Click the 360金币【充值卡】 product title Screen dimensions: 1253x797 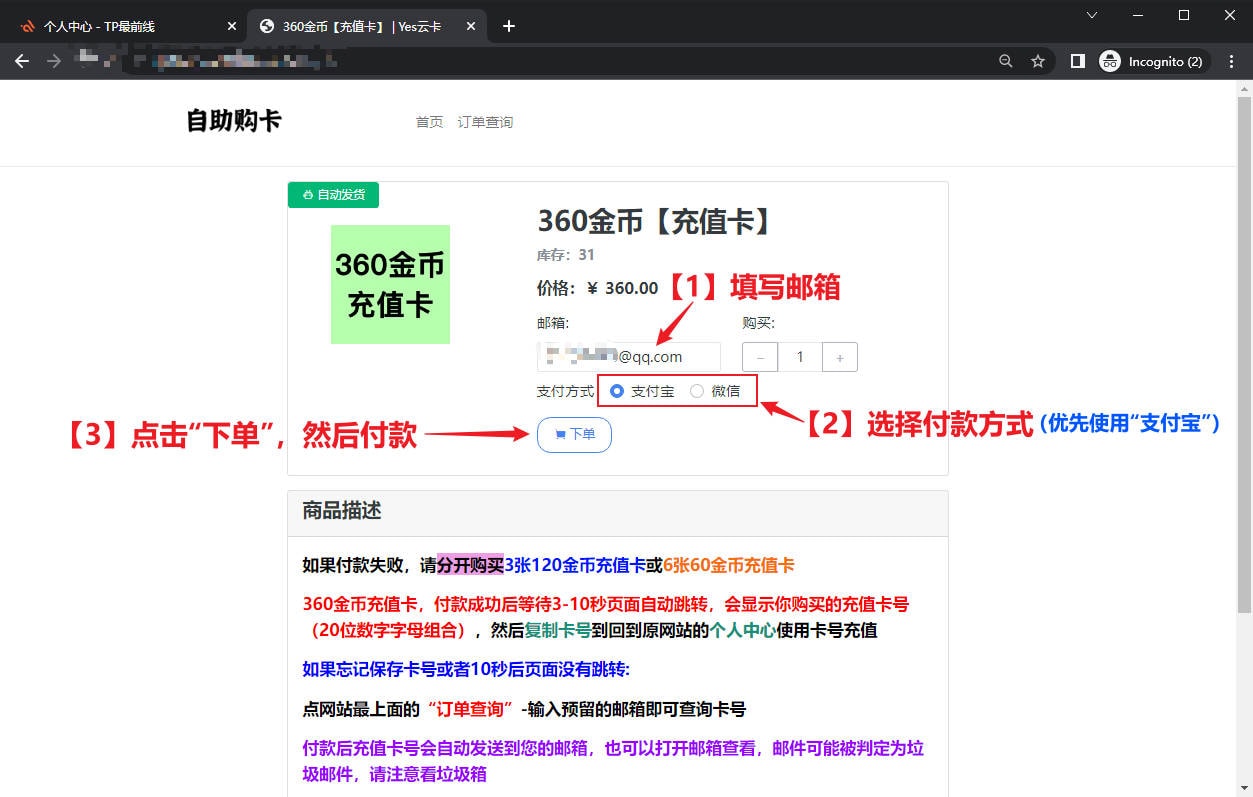click(x=655, y=221)
